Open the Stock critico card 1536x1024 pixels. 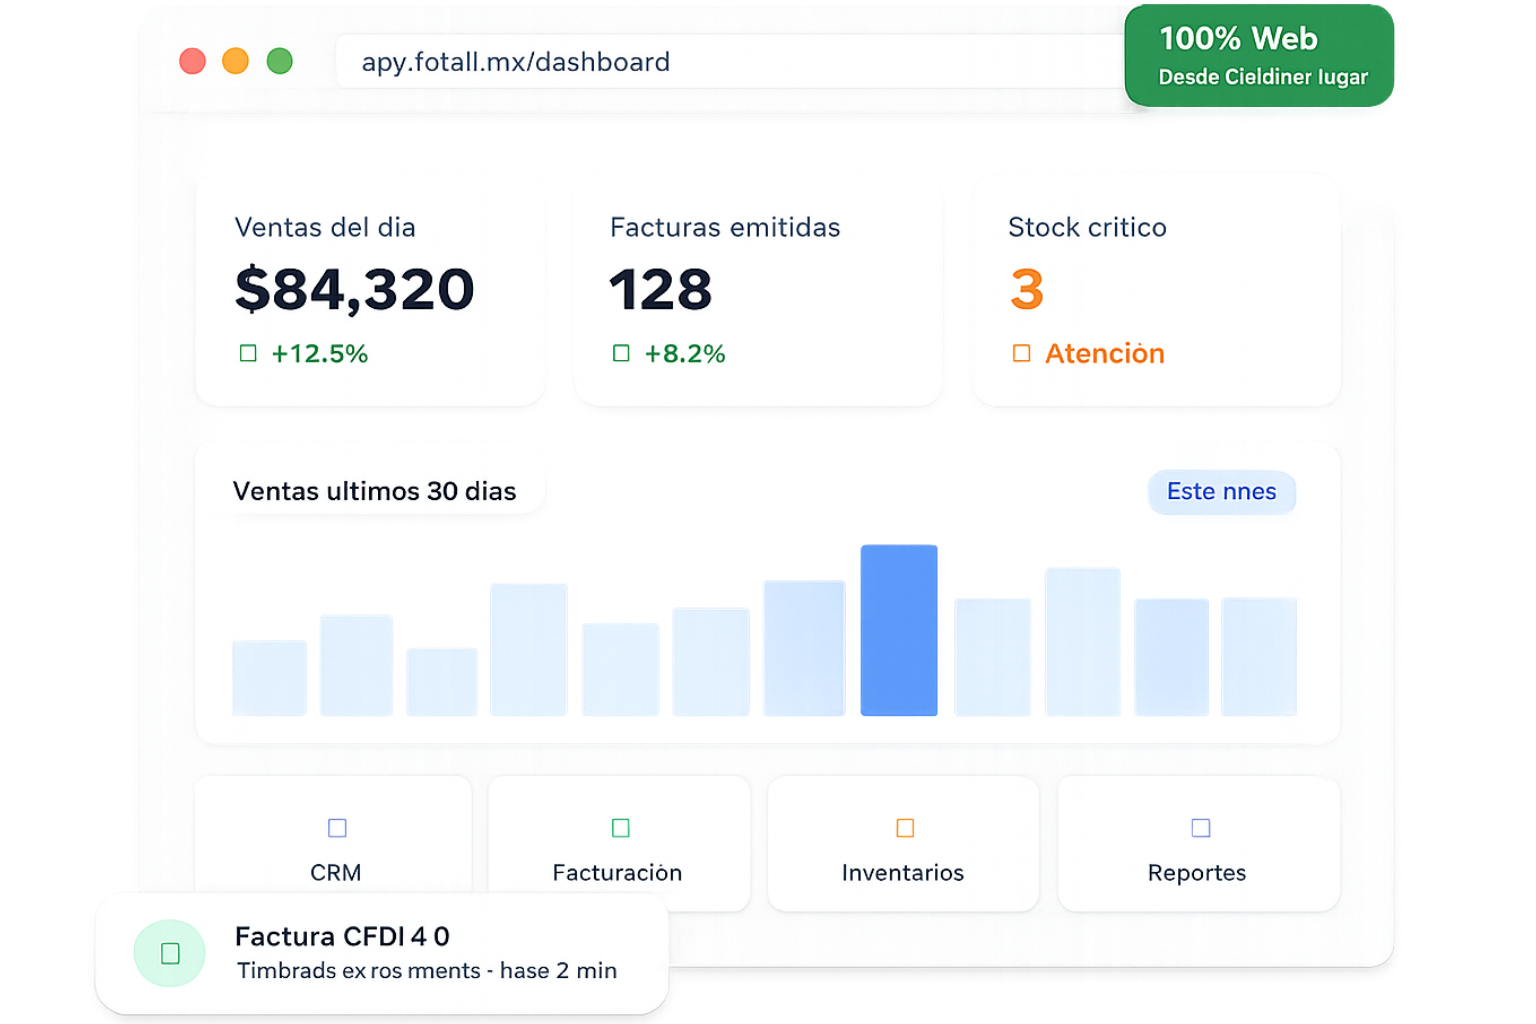(1156, 292)
